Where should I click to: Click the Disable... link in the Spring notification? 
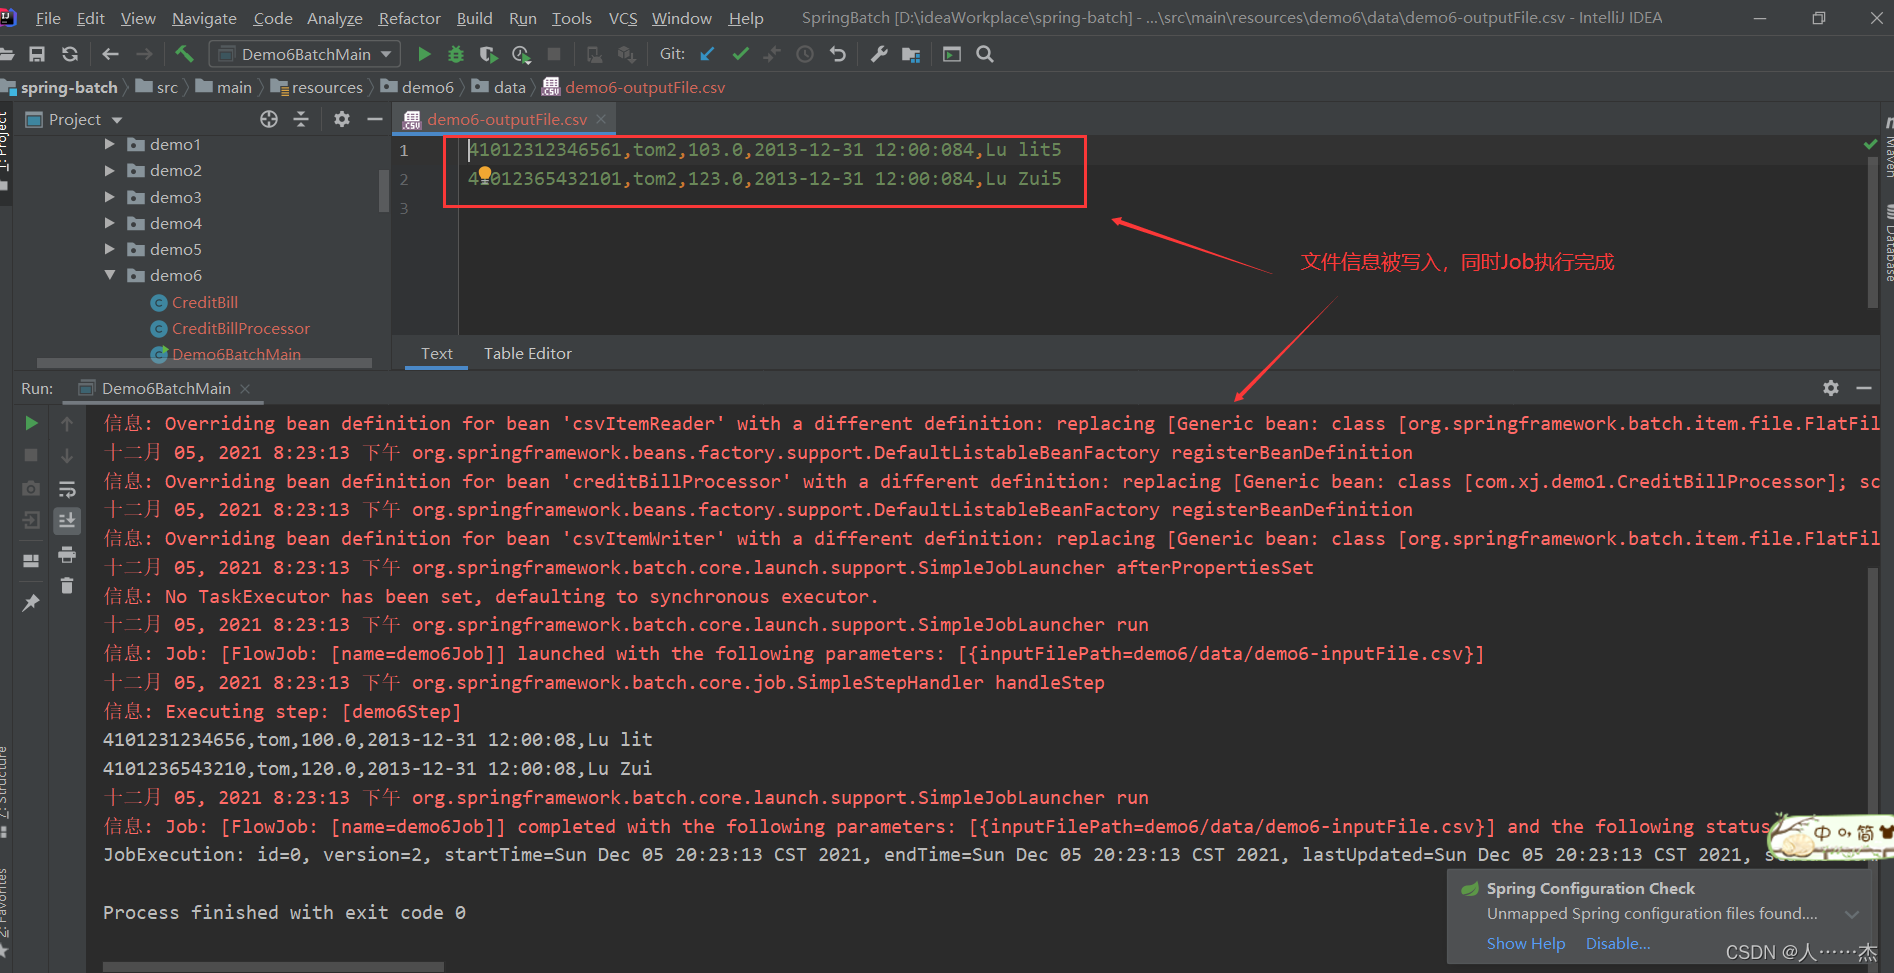click(x=1618, y=943)
